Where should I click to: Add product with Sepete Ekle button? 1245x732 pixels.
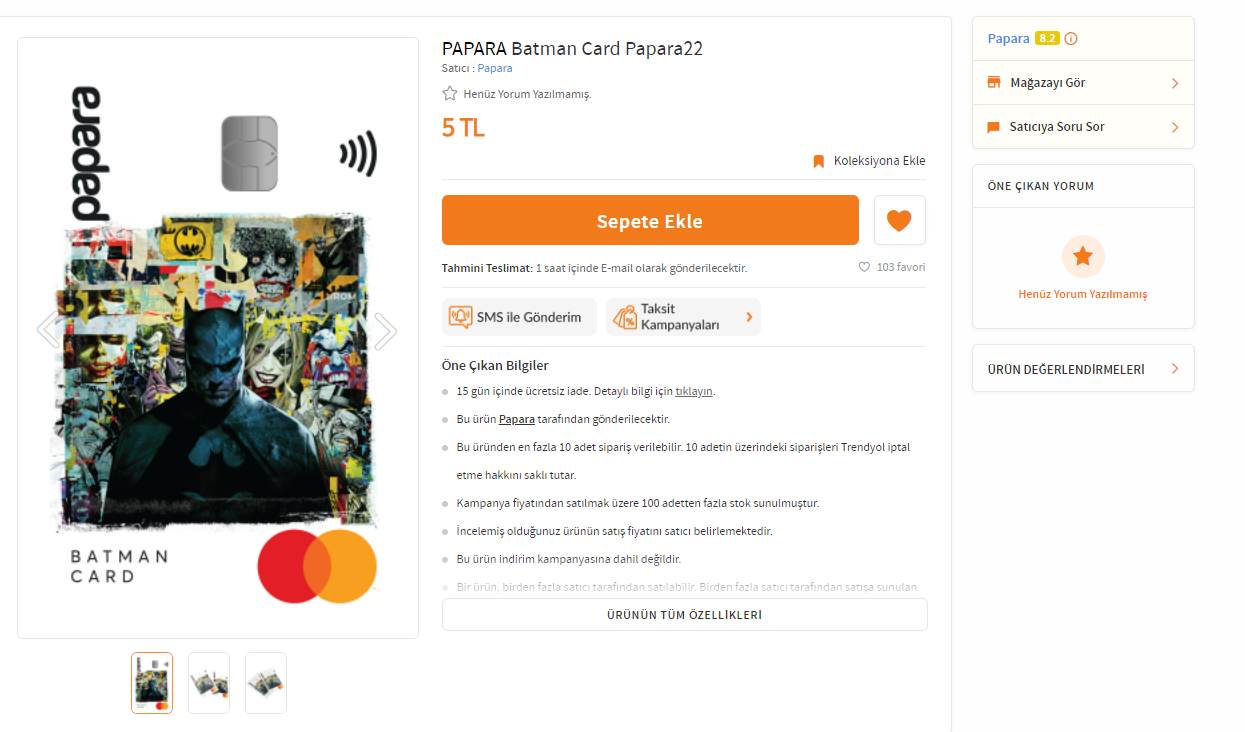(x=650, y=221)
